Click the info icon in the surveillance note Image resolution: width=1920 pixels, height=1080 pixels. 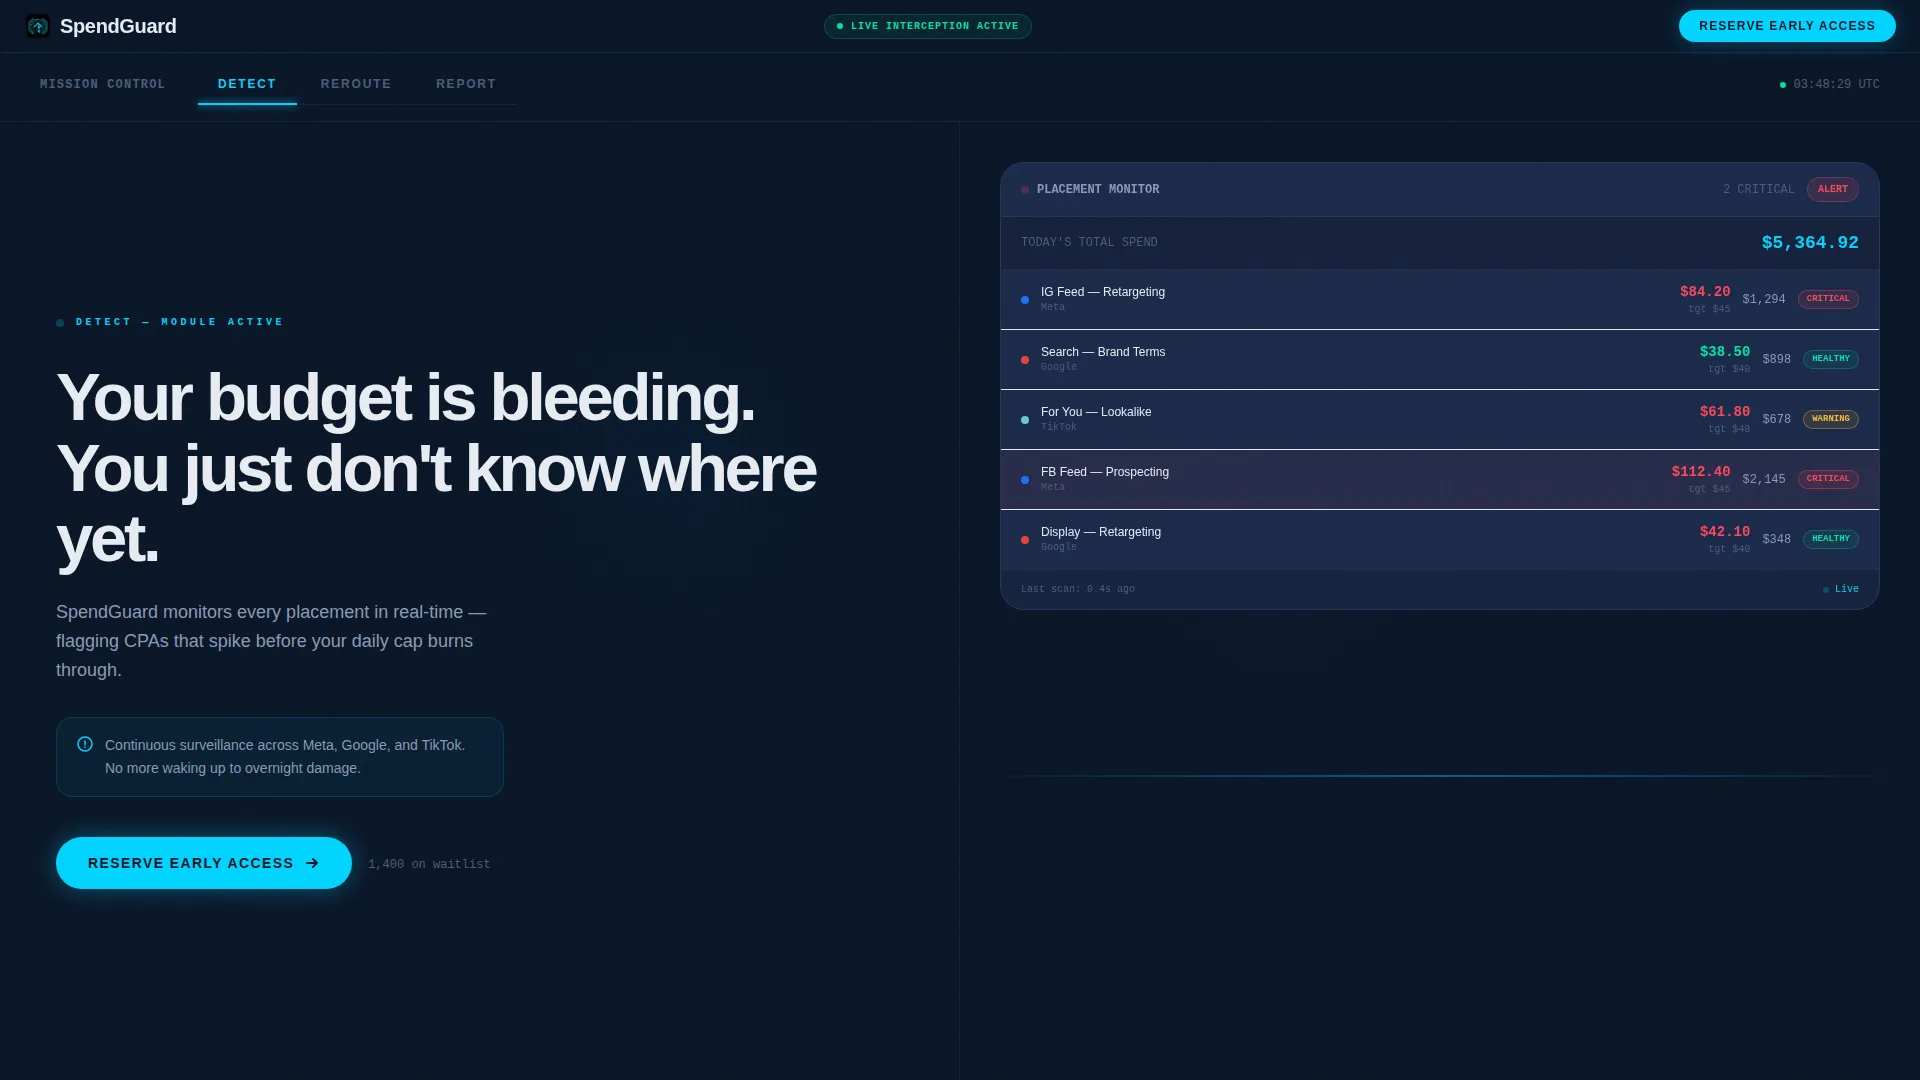pyautogui.click(x=85, y=744)
